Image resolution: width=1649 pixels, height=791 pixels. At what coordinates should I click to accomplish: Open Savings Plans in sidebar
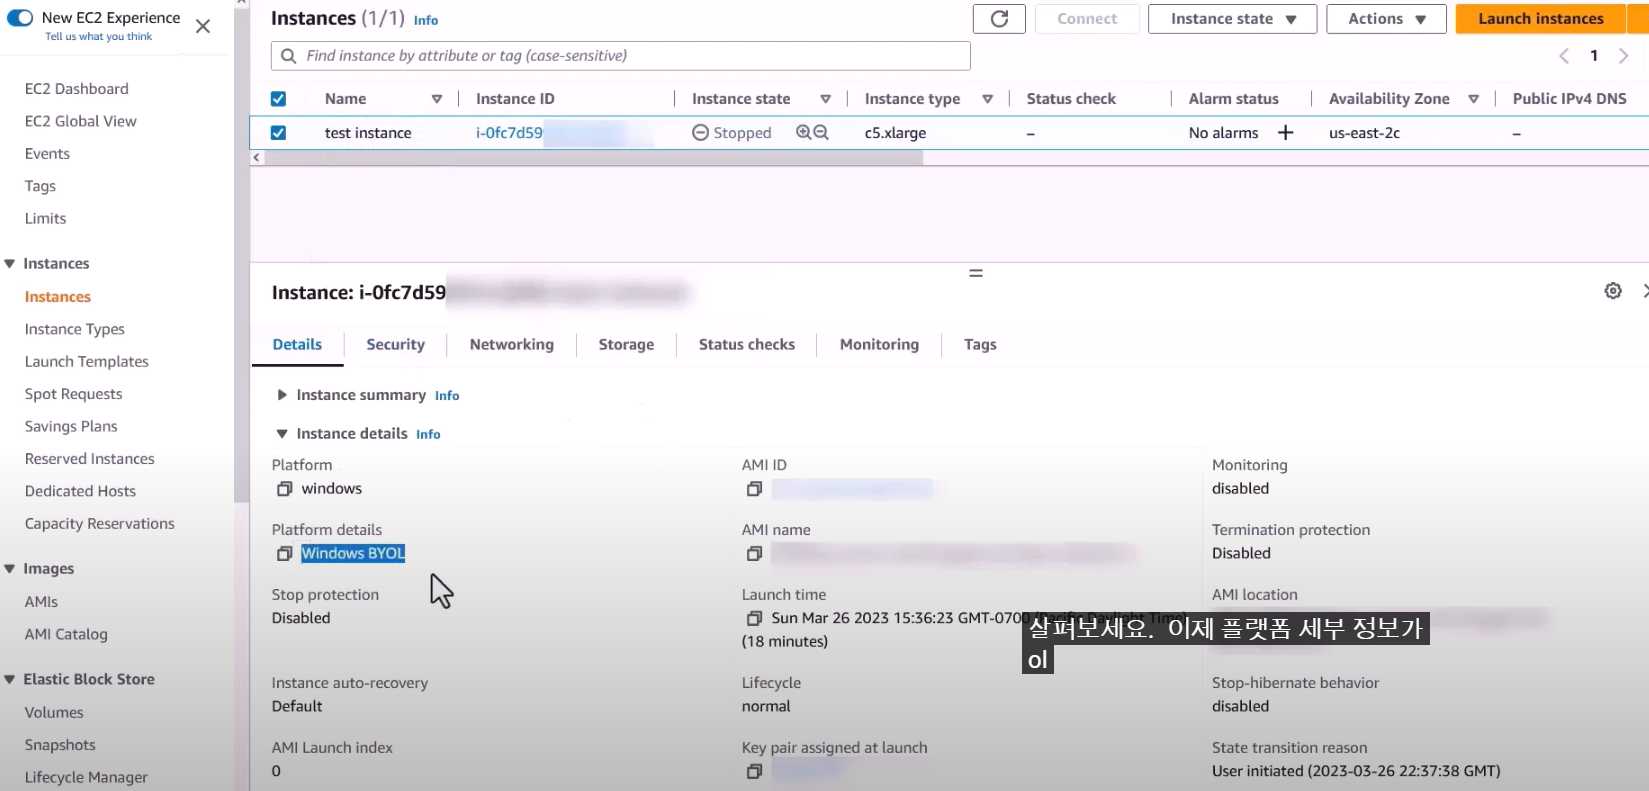(71, 426)
